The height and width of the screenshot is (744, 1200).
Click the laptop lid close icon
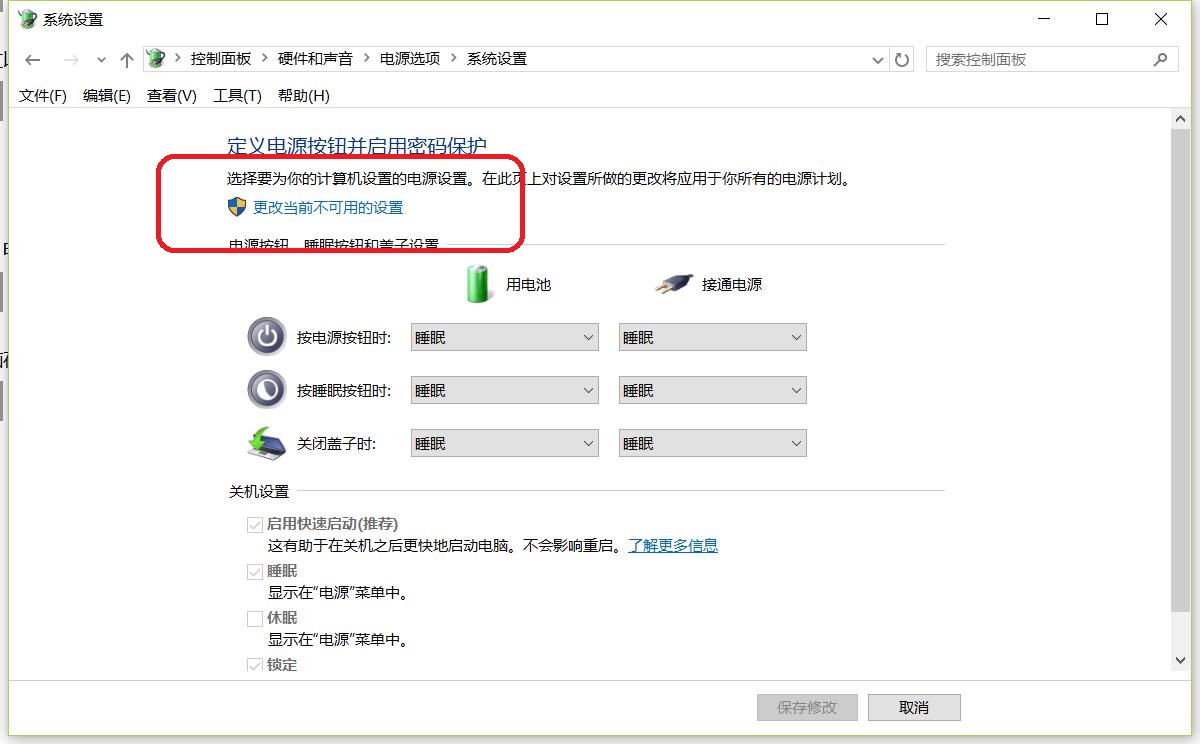point(266,442)
